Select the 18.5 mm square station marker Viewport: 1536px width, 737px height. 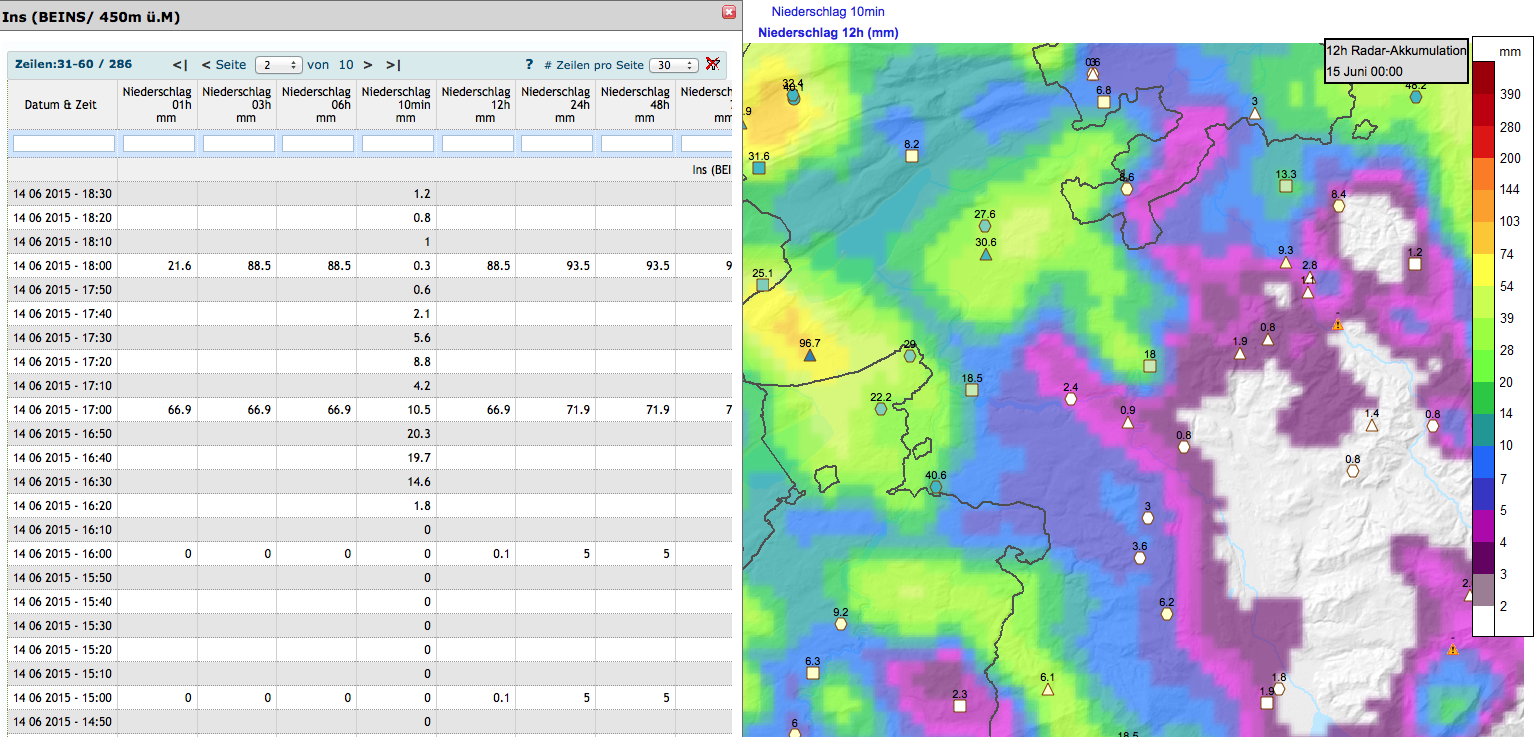(972, 390)
